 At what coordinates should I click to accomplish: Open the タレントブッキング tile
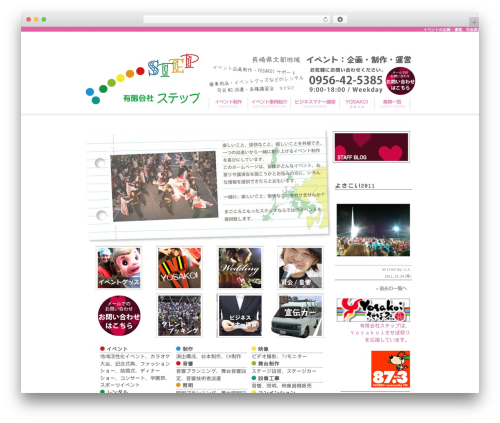pyautogui.click(x=179, y=315)
